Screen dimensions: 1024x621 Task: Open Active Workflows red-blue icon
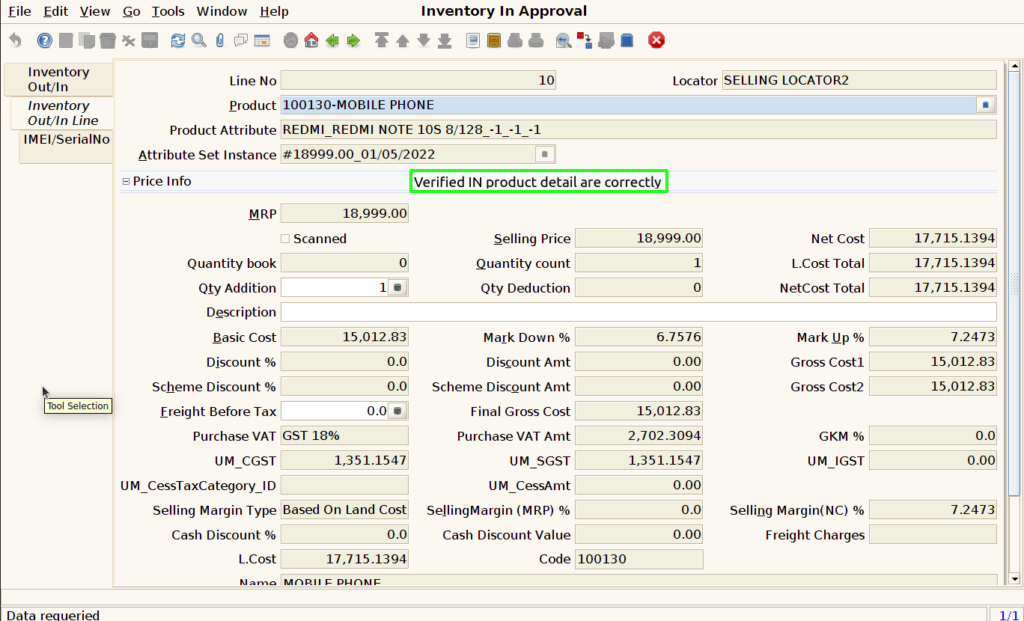click(x=584, y=40)
